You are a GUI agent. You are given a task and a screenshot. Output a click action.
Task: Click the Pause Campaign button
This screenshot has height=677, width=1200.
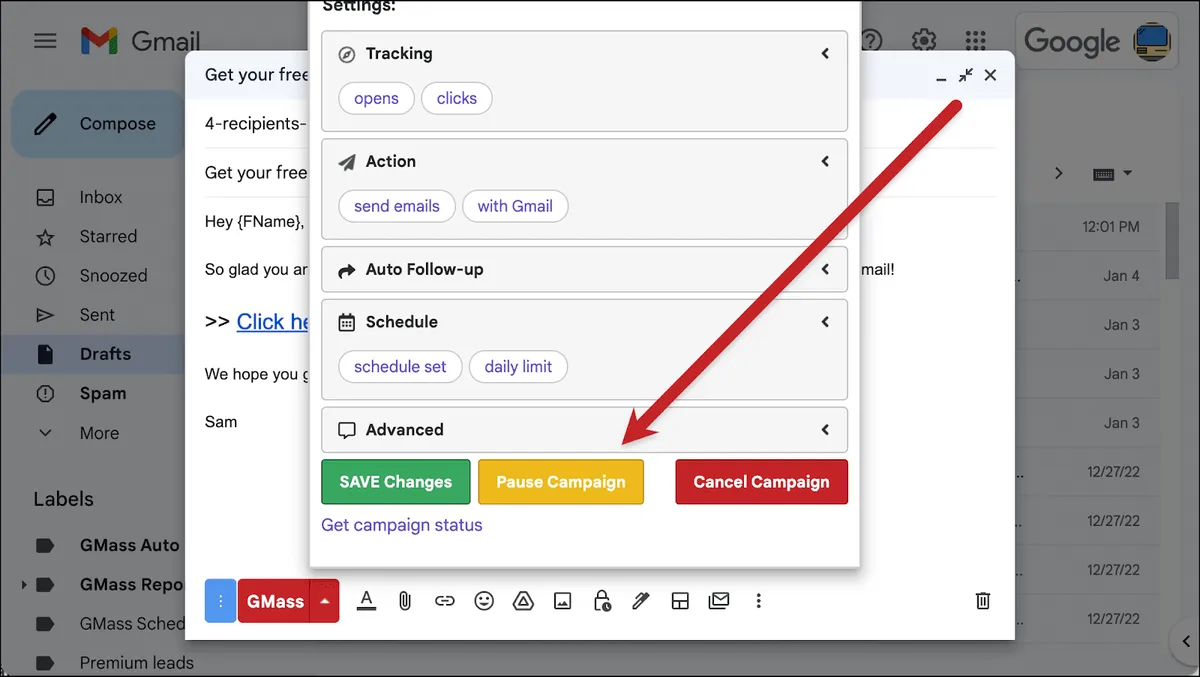561,482
